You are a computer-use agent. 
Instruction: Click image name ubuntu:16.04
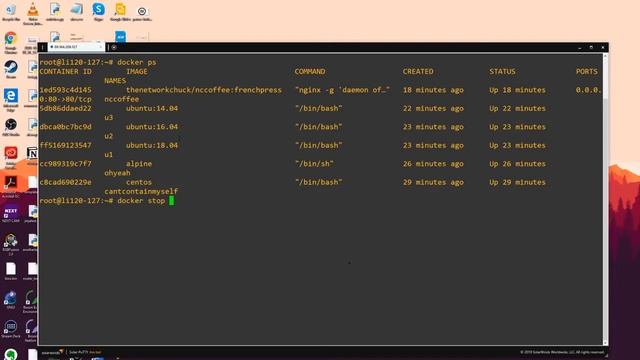tap(152, 127)
